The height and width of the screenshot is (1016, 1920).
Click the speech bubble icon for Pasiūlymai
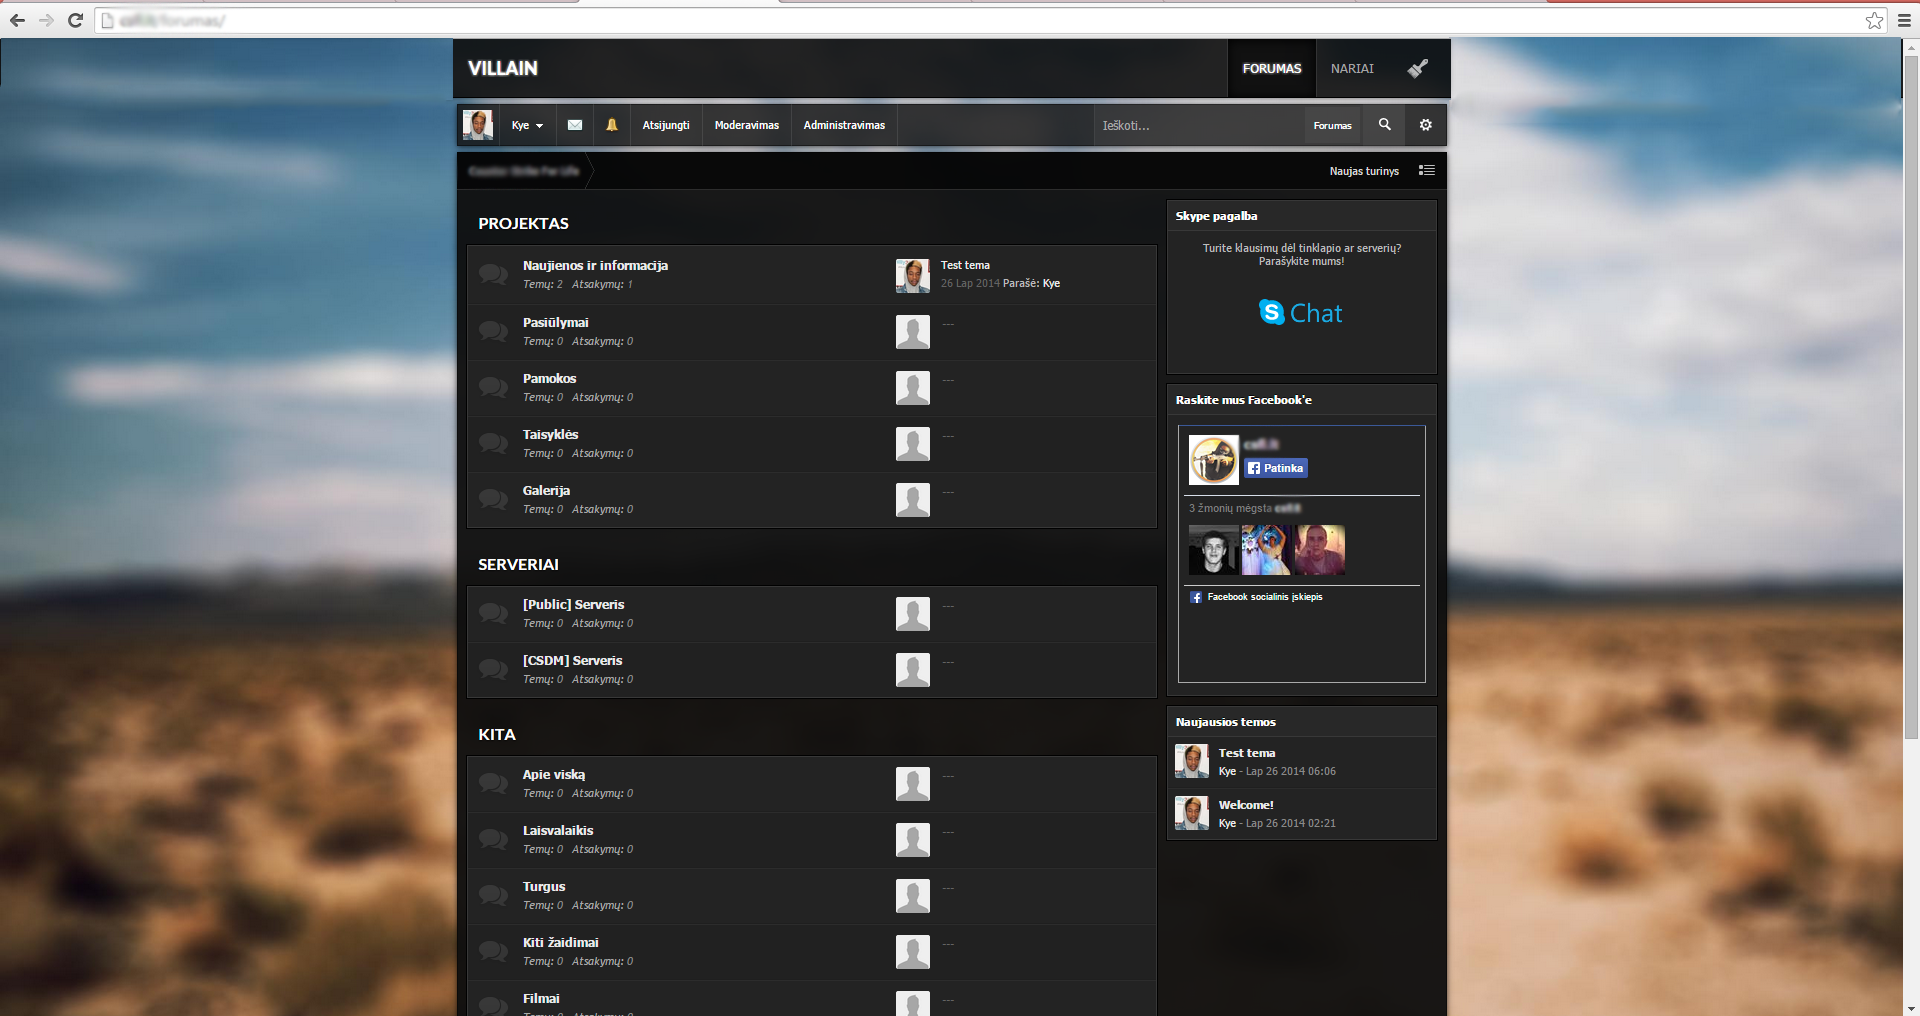(493, 331)
